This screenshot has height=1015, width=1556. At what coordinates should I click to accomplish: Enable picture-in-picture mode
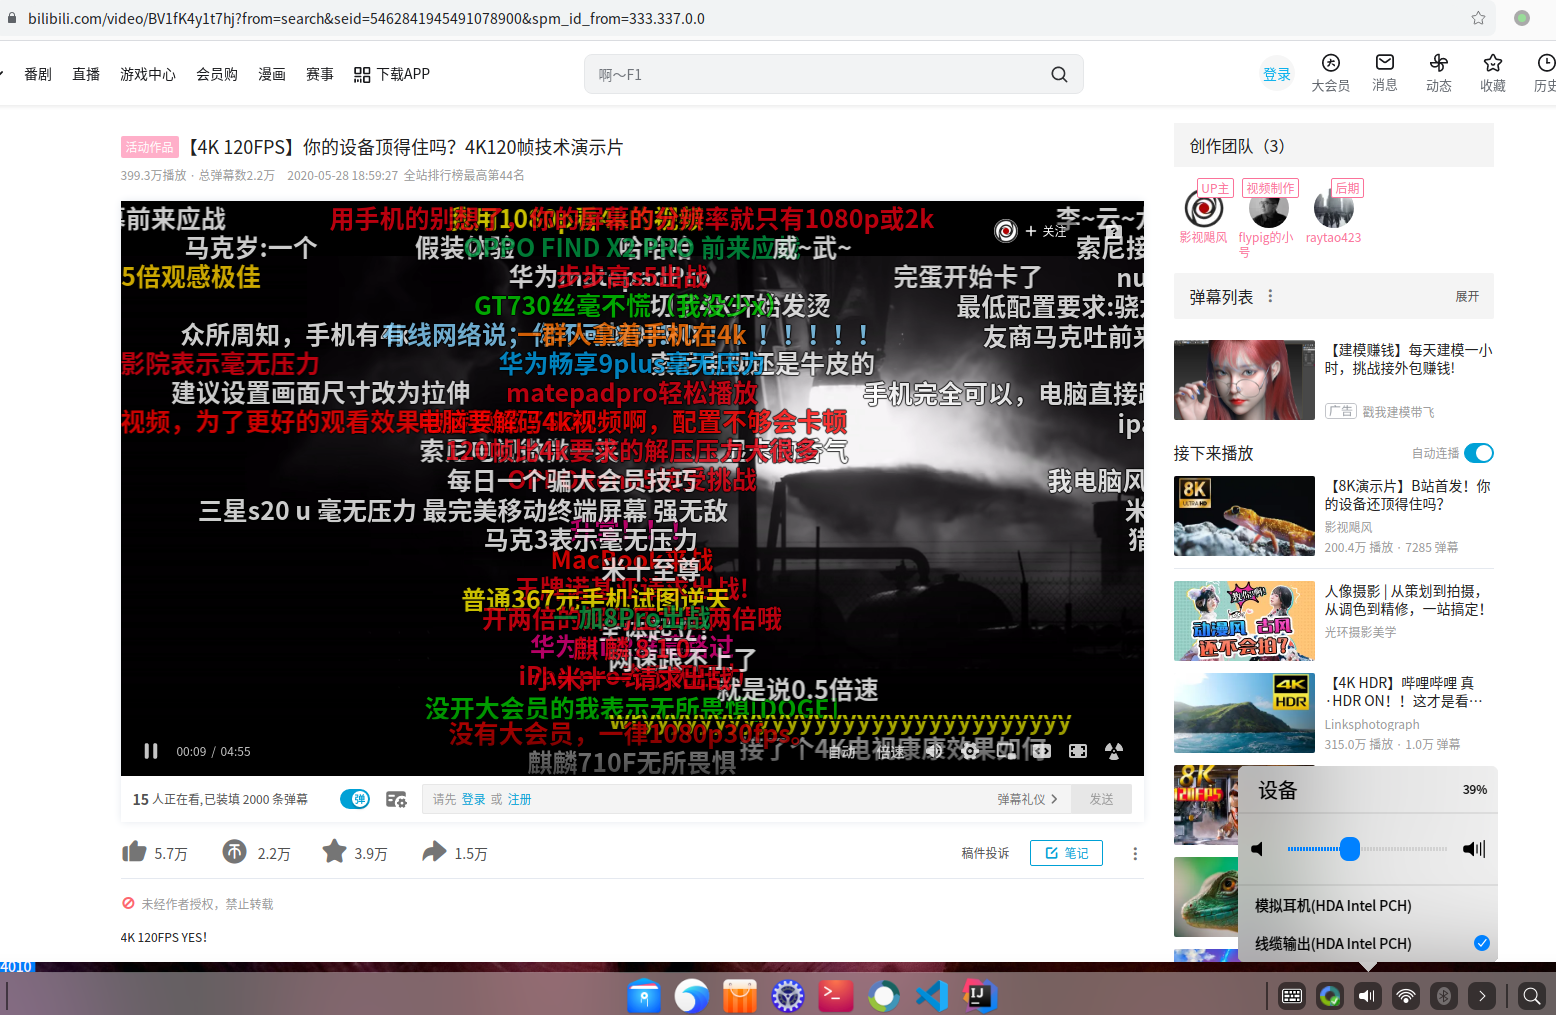click(1005, 751)
